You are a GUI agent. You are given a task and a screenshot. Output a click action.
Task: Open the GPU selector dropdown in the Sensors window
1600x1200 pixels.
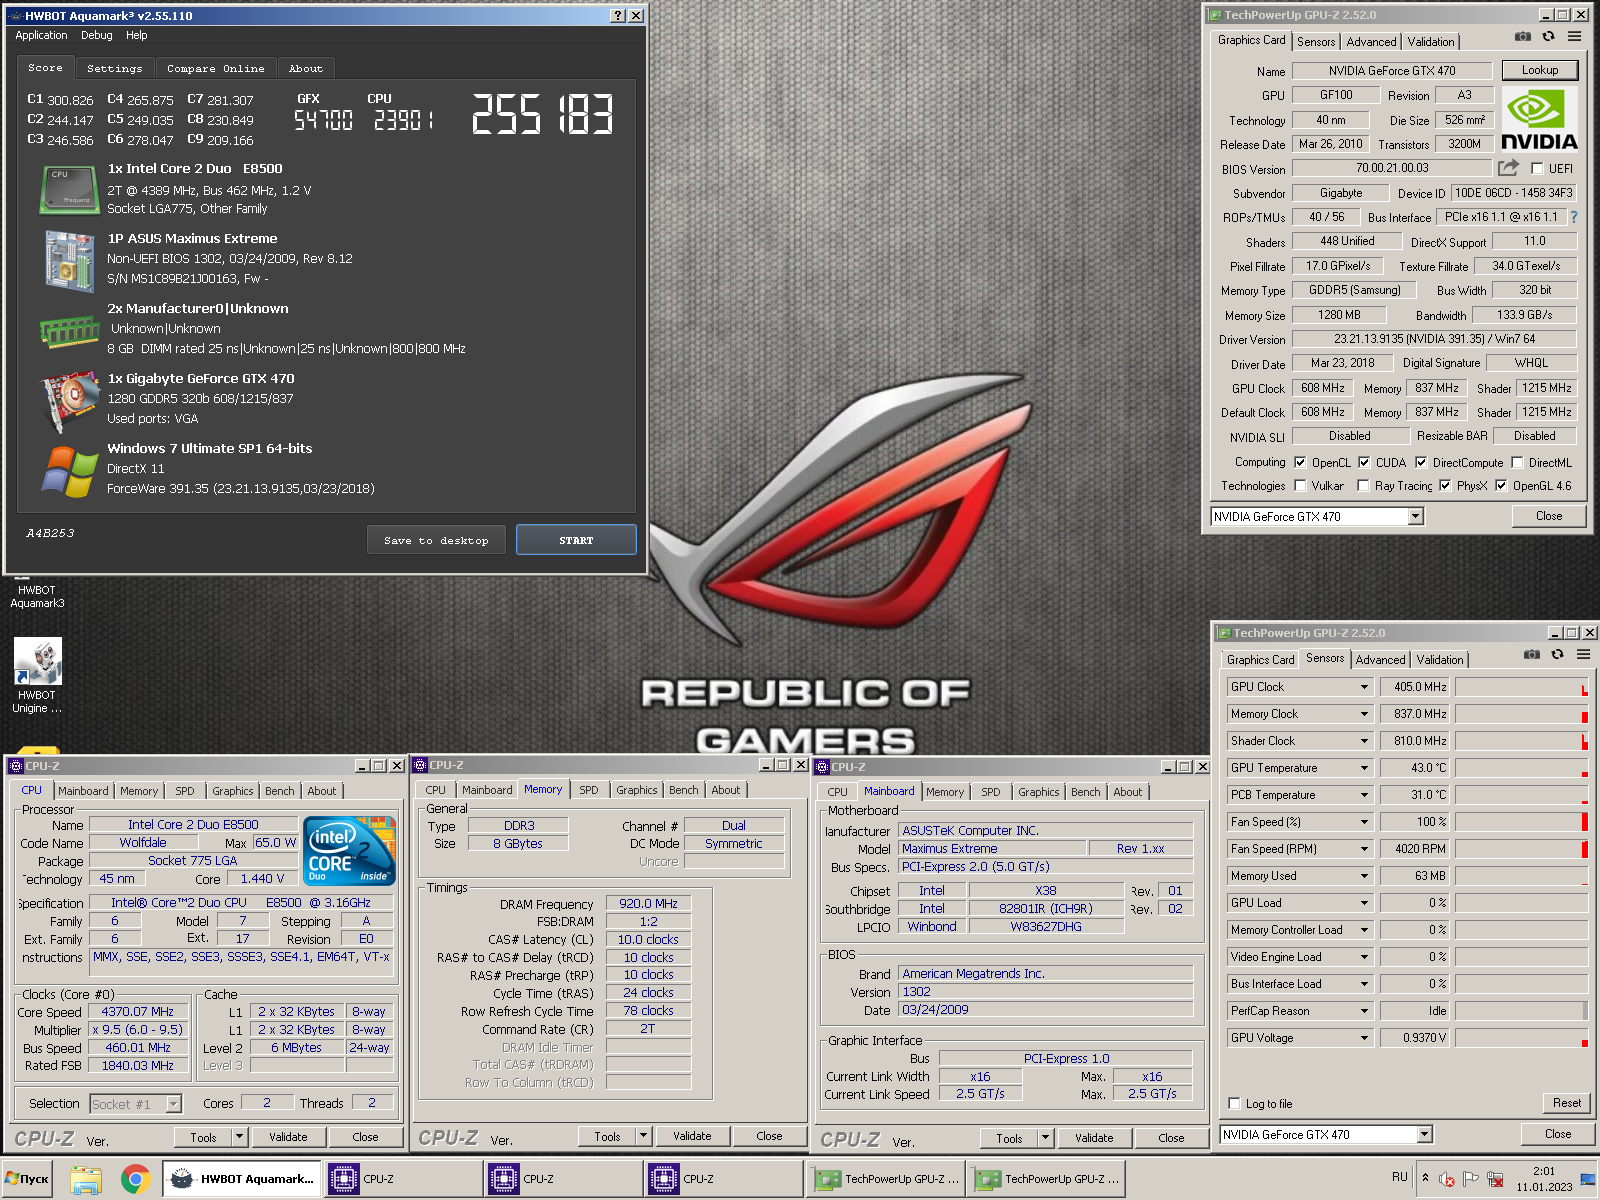pyautogui.click(x=1425, y=1134)
